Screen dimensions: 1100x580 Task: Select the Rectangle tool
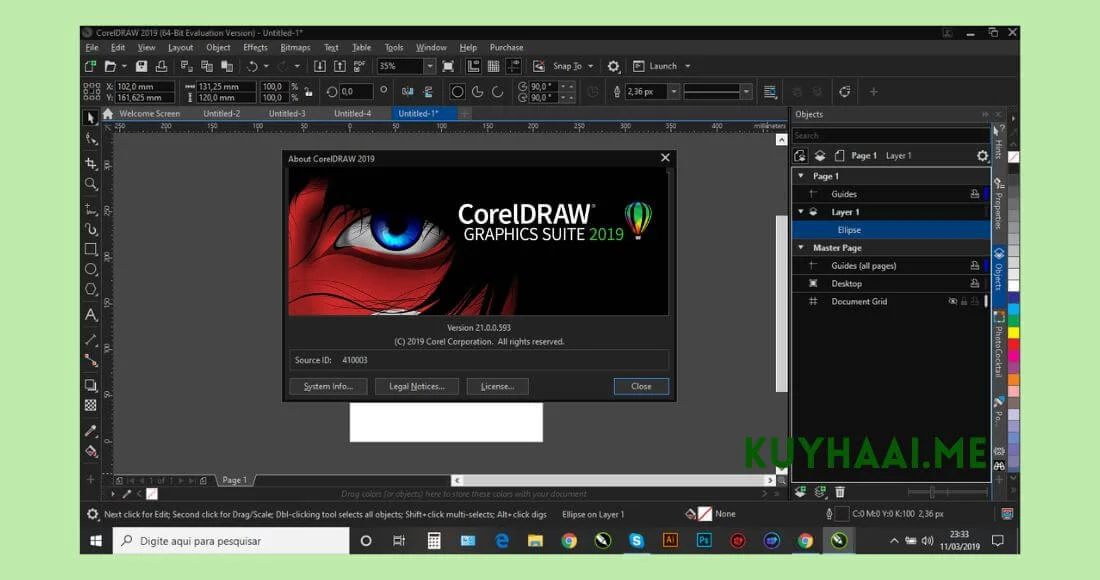click(x=90, y=249)
